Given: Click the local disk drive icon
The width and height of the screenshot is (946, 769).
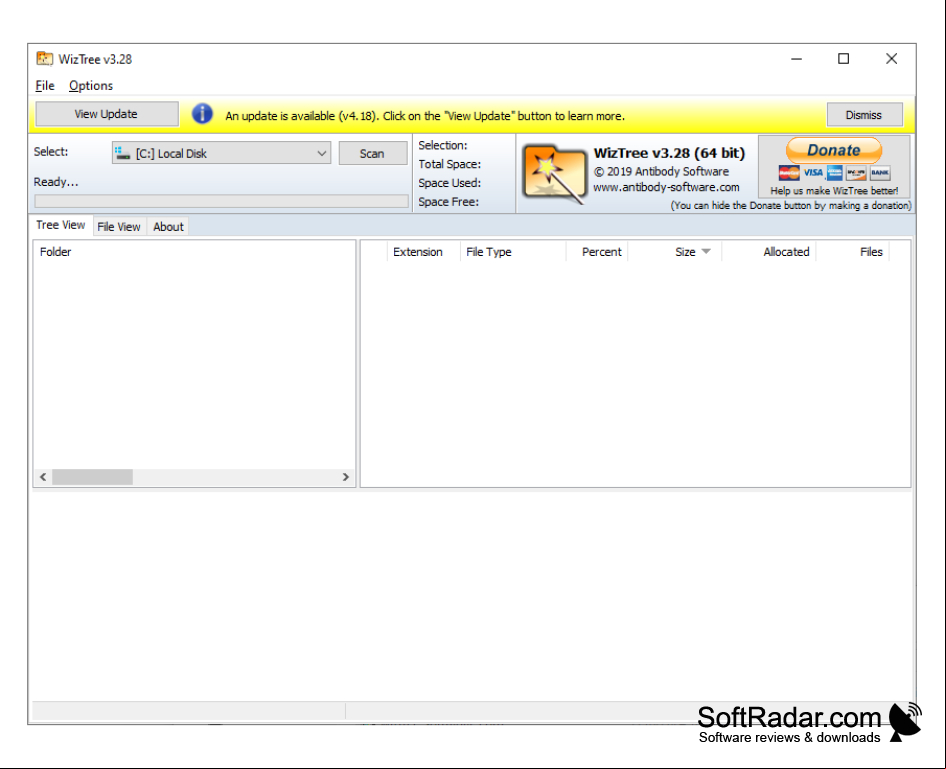Looking at the screenshot, I should (122, 153).
